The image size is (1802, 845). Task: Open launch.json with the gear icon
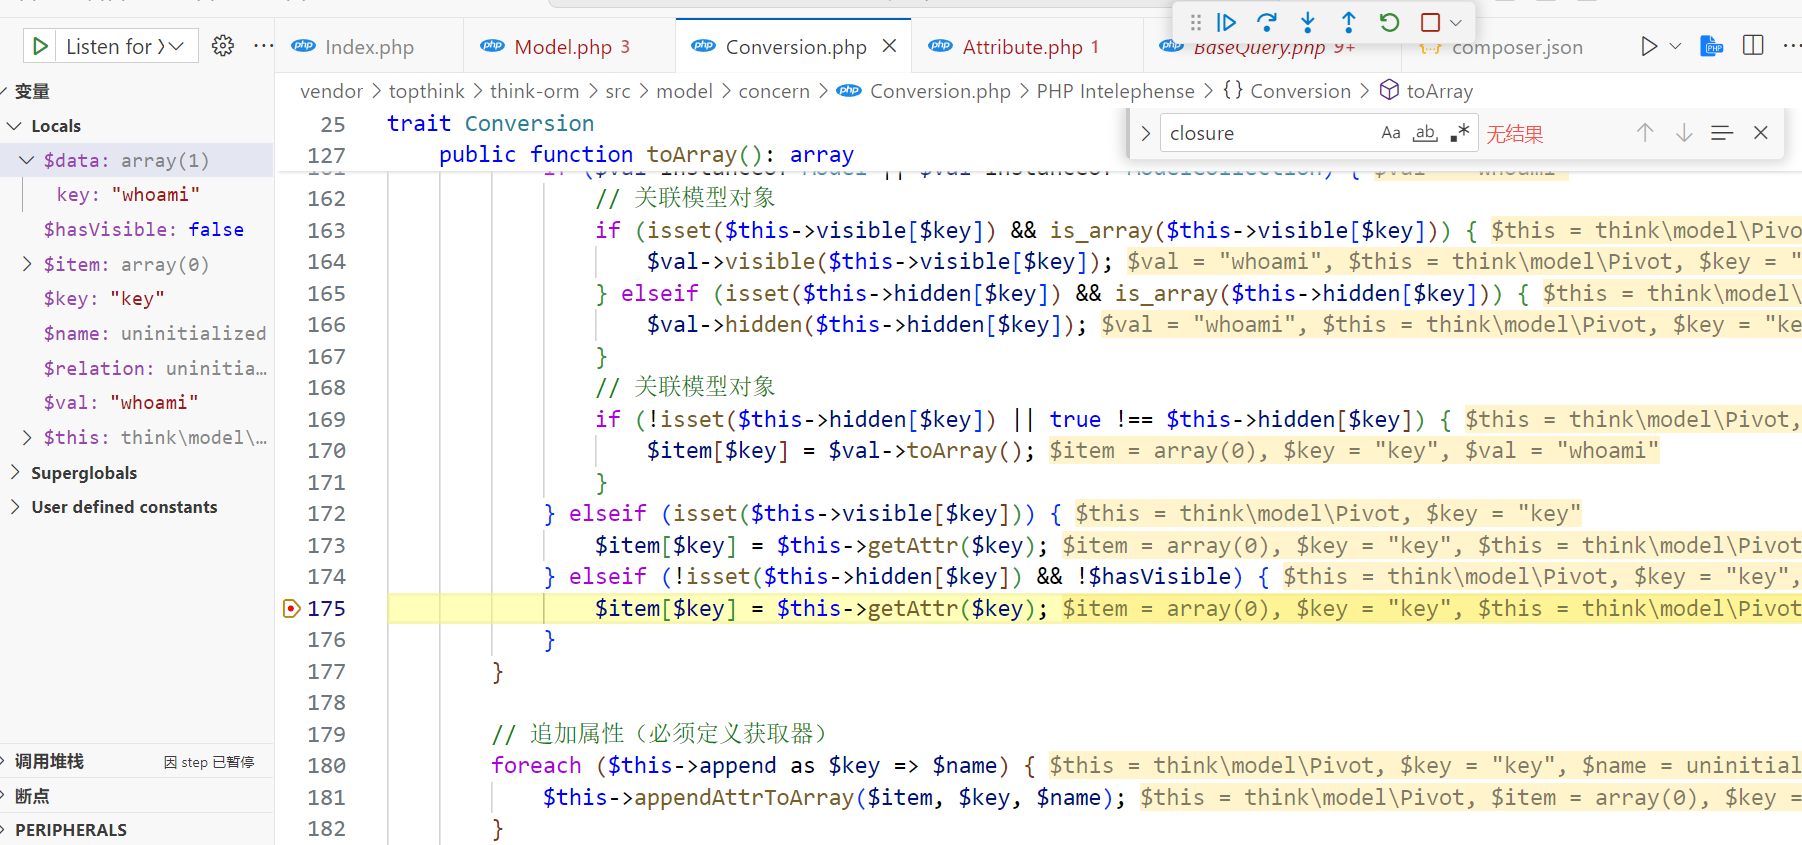pos(223,46)
